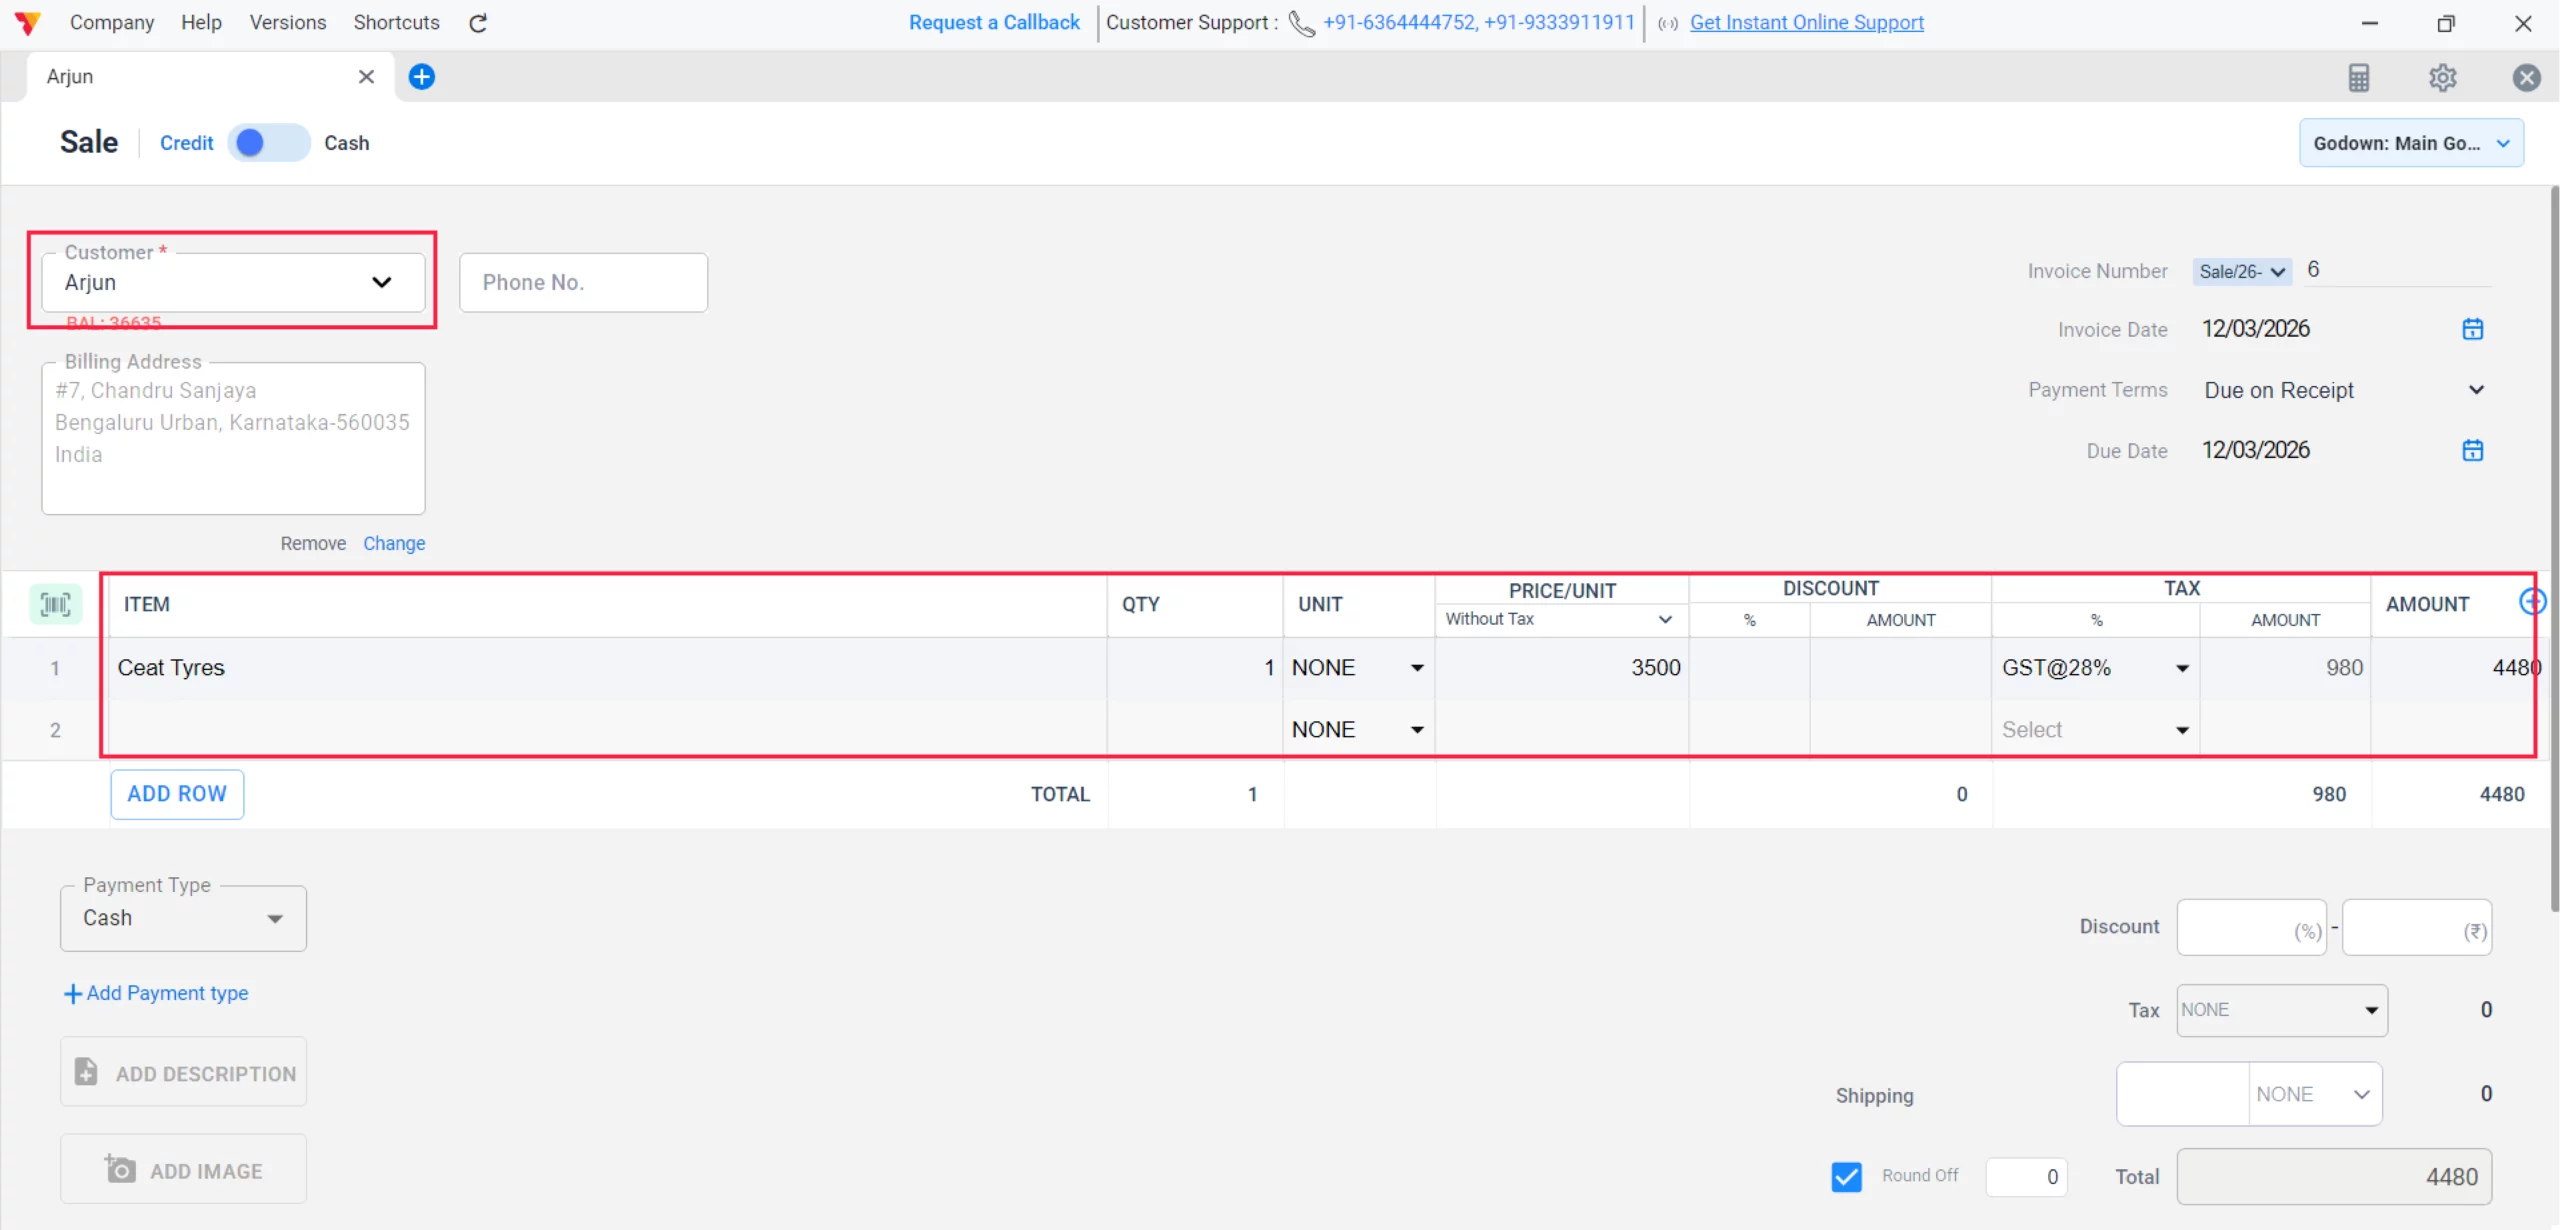Open Payment Terms dropdown
Viewport: 2560px width, 1230px height.
pyautogui.click(x=2475, y=390)
